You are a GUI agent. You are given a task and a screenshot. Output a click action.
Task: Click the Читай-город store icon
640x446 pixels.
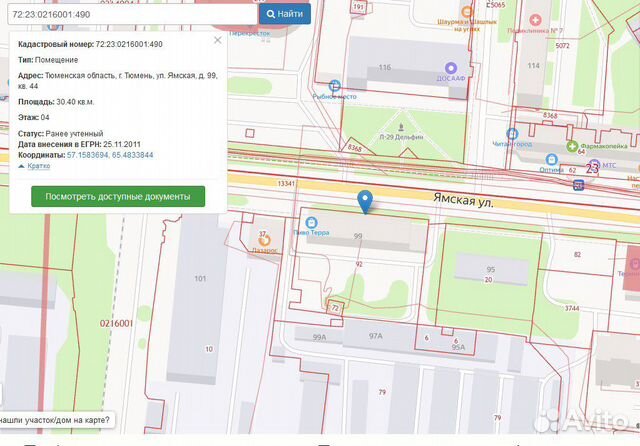click(x=512, y=134)
